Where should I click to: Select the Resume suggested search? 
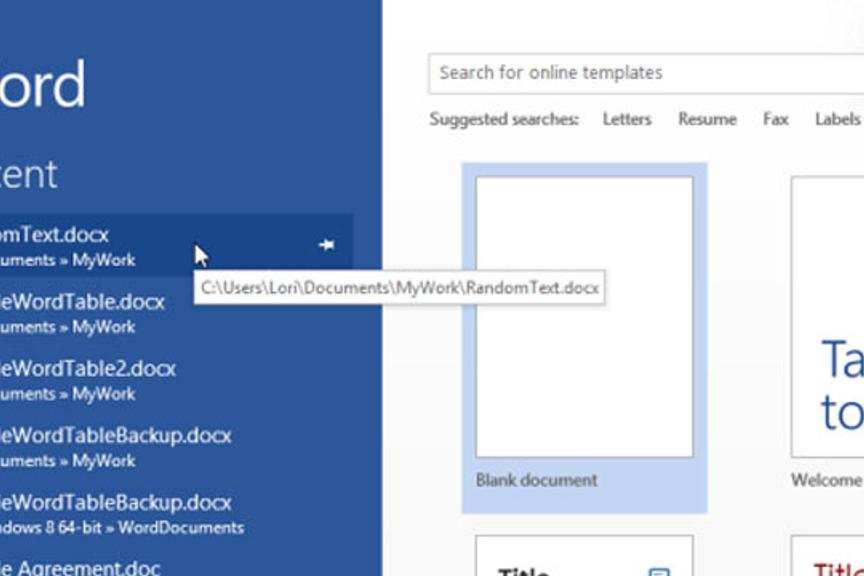click(707, 119)
